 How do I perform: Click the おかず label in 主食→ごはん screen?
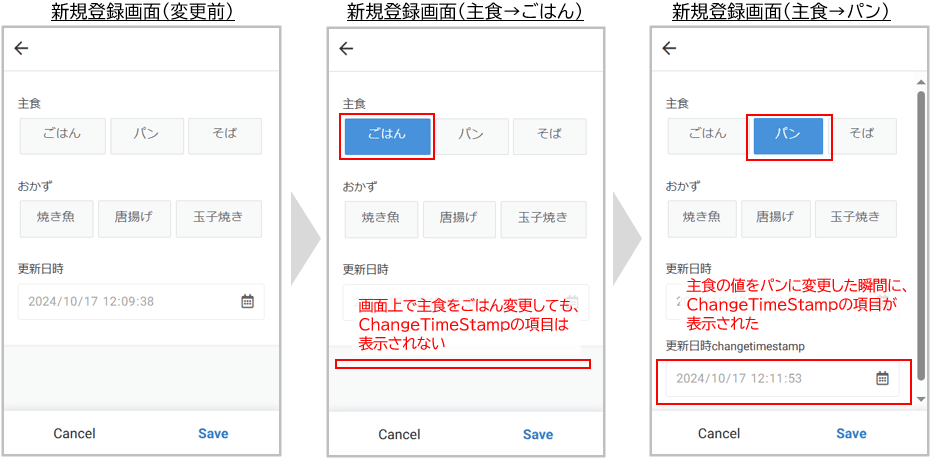[360, 186]
